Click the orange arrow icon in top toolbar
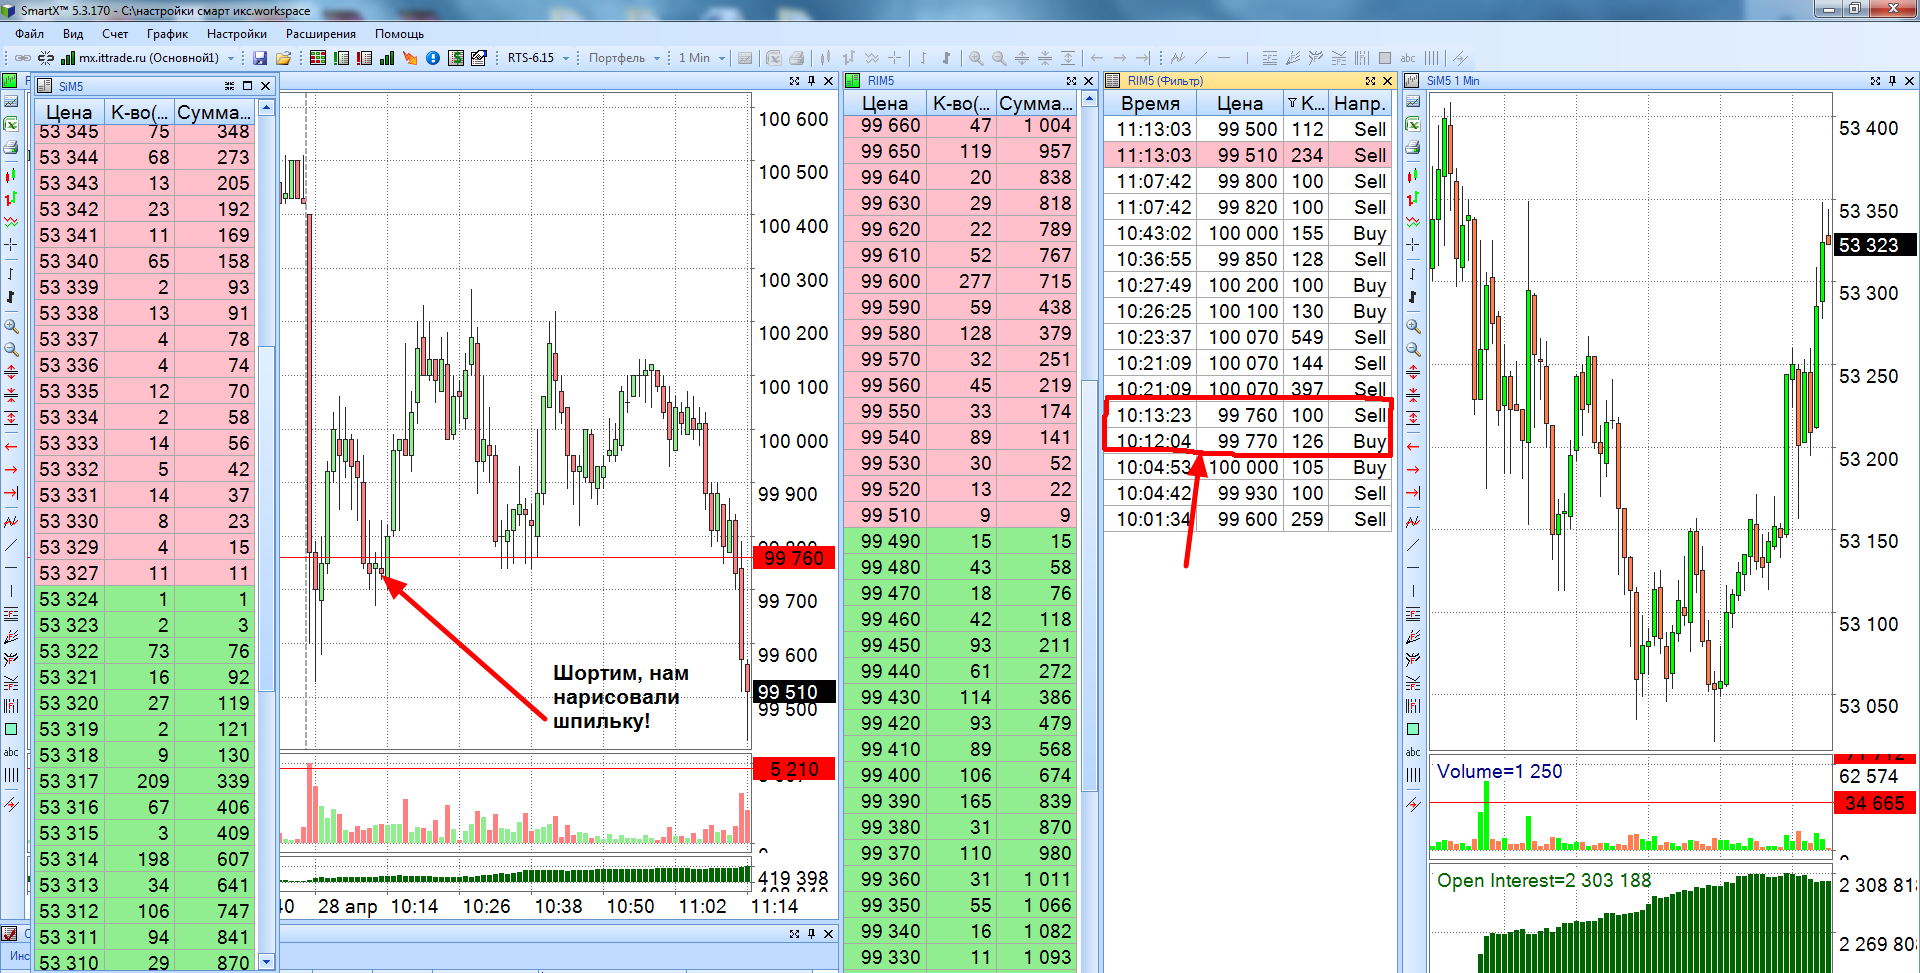 [410, 58]
